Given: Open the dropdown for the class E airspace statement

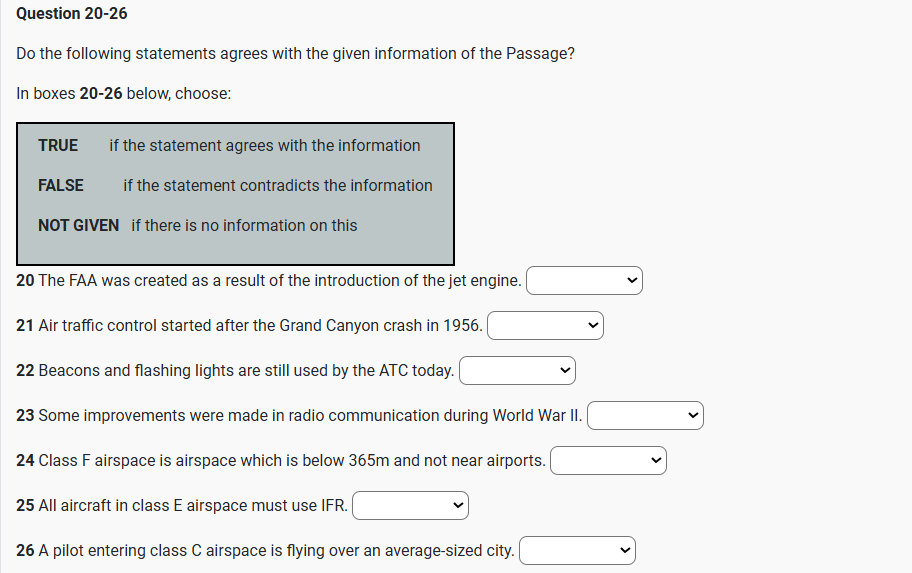Looking at the screenshot, I should point(410,506).
